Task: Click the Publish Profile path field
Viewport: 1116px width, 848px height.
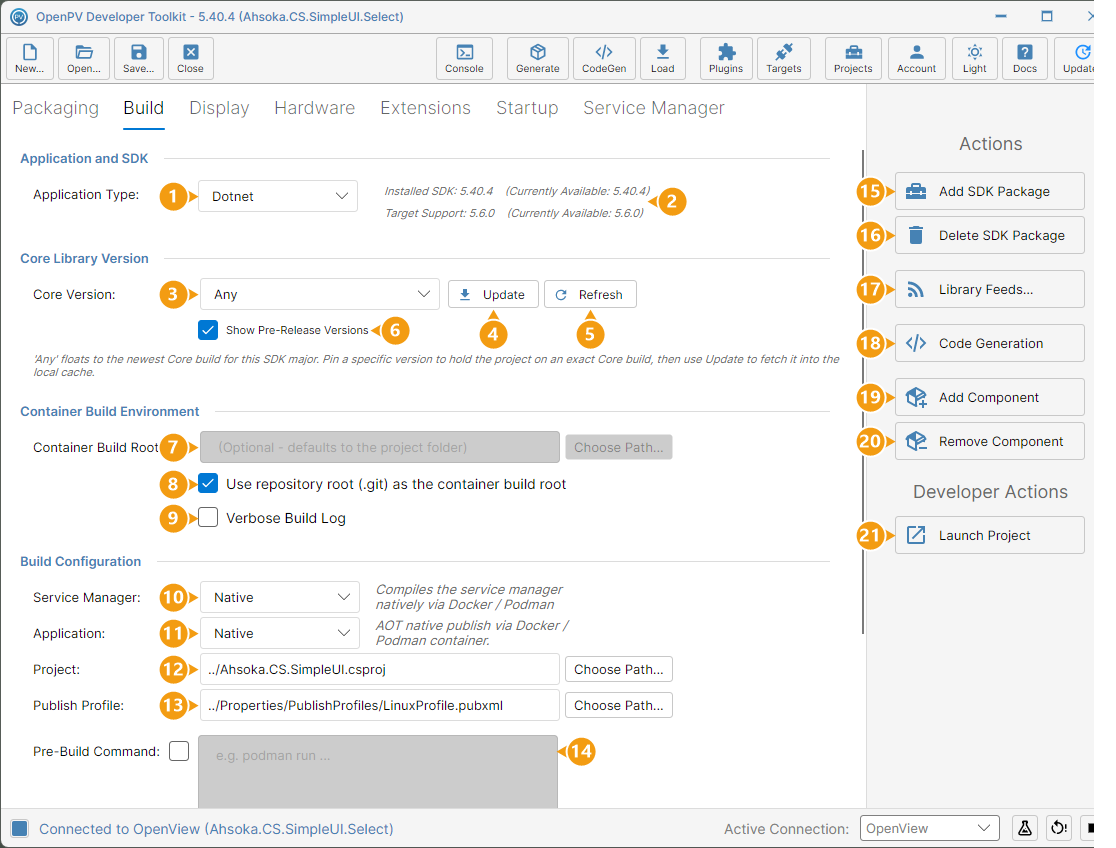Action: 379,706
